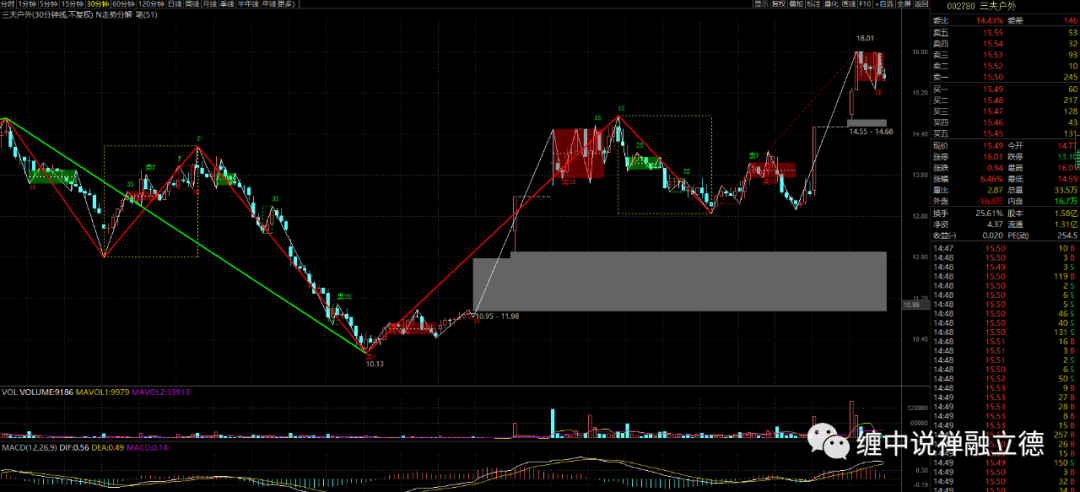Select the highlighted 30分钟 period tab
1080x492 pixels.
tap(98, 4)
